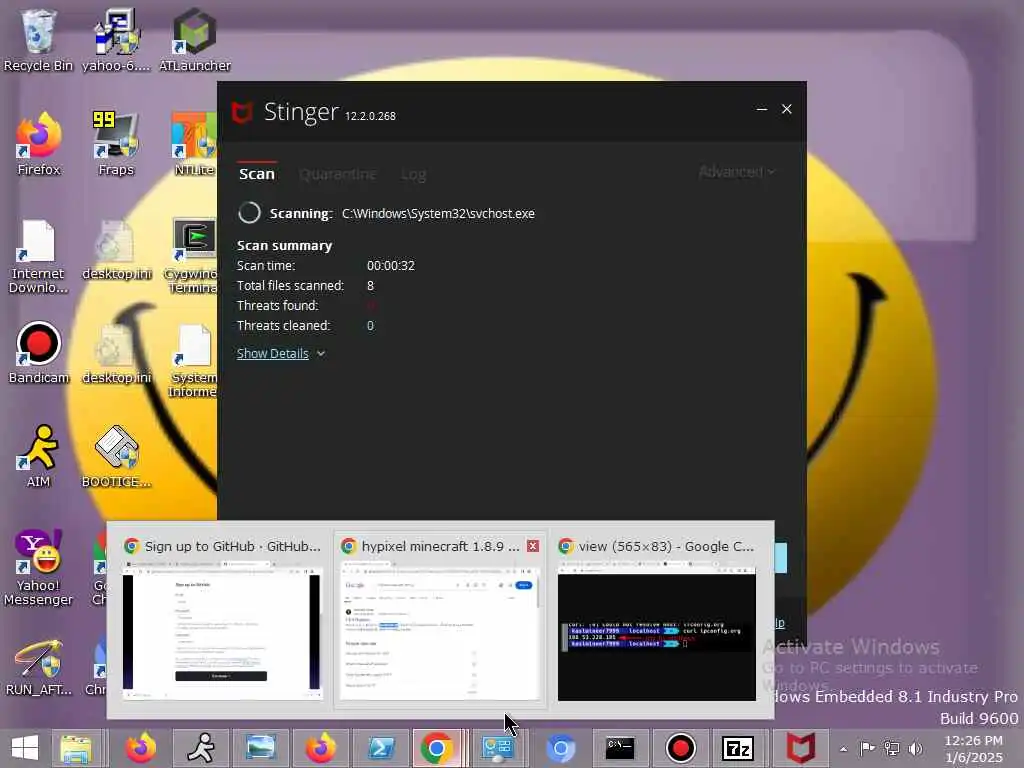Screen dimensions: 1024x768
Task: Open the PowerShell taskbar icon
Action: (381, 748)
